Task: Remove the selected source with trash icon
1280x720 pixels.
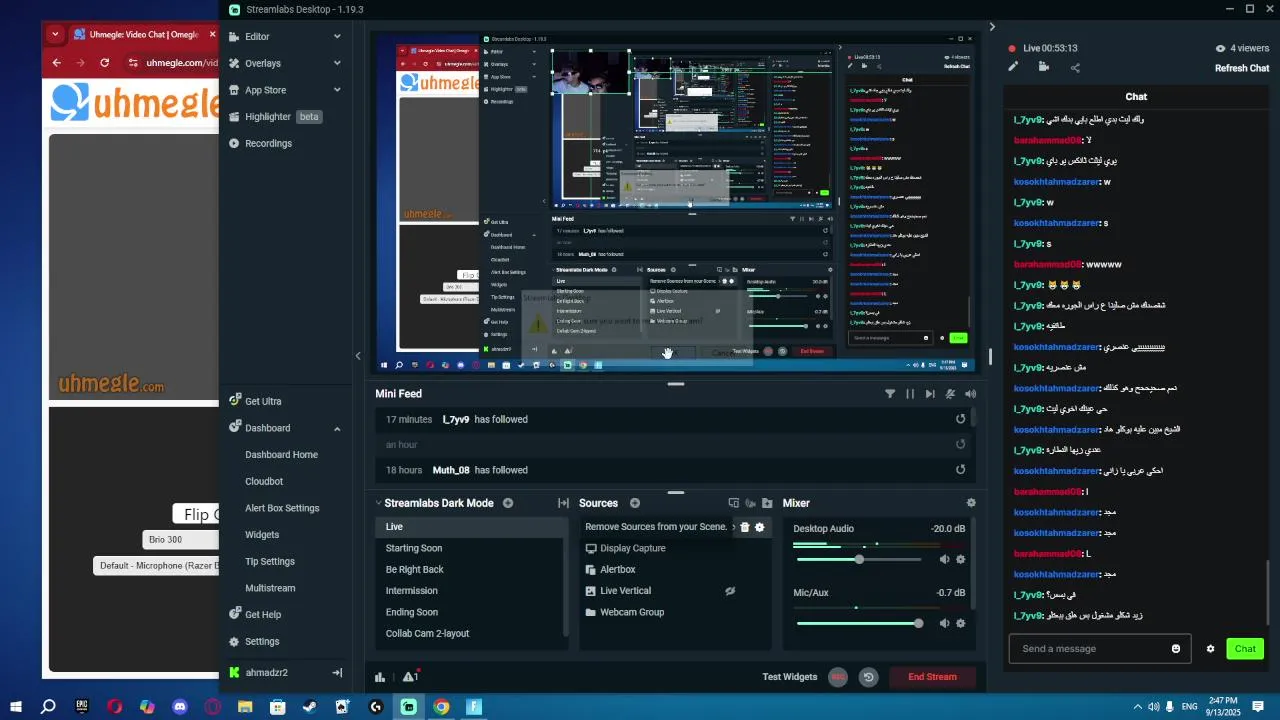Action: click(x=745, y=527)
